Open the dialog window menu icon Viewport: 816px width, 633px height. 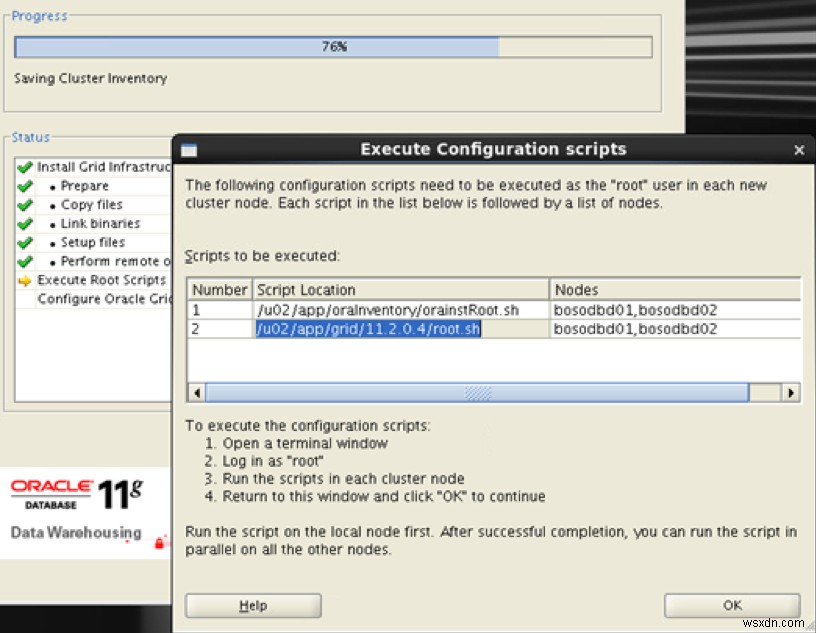188,150
